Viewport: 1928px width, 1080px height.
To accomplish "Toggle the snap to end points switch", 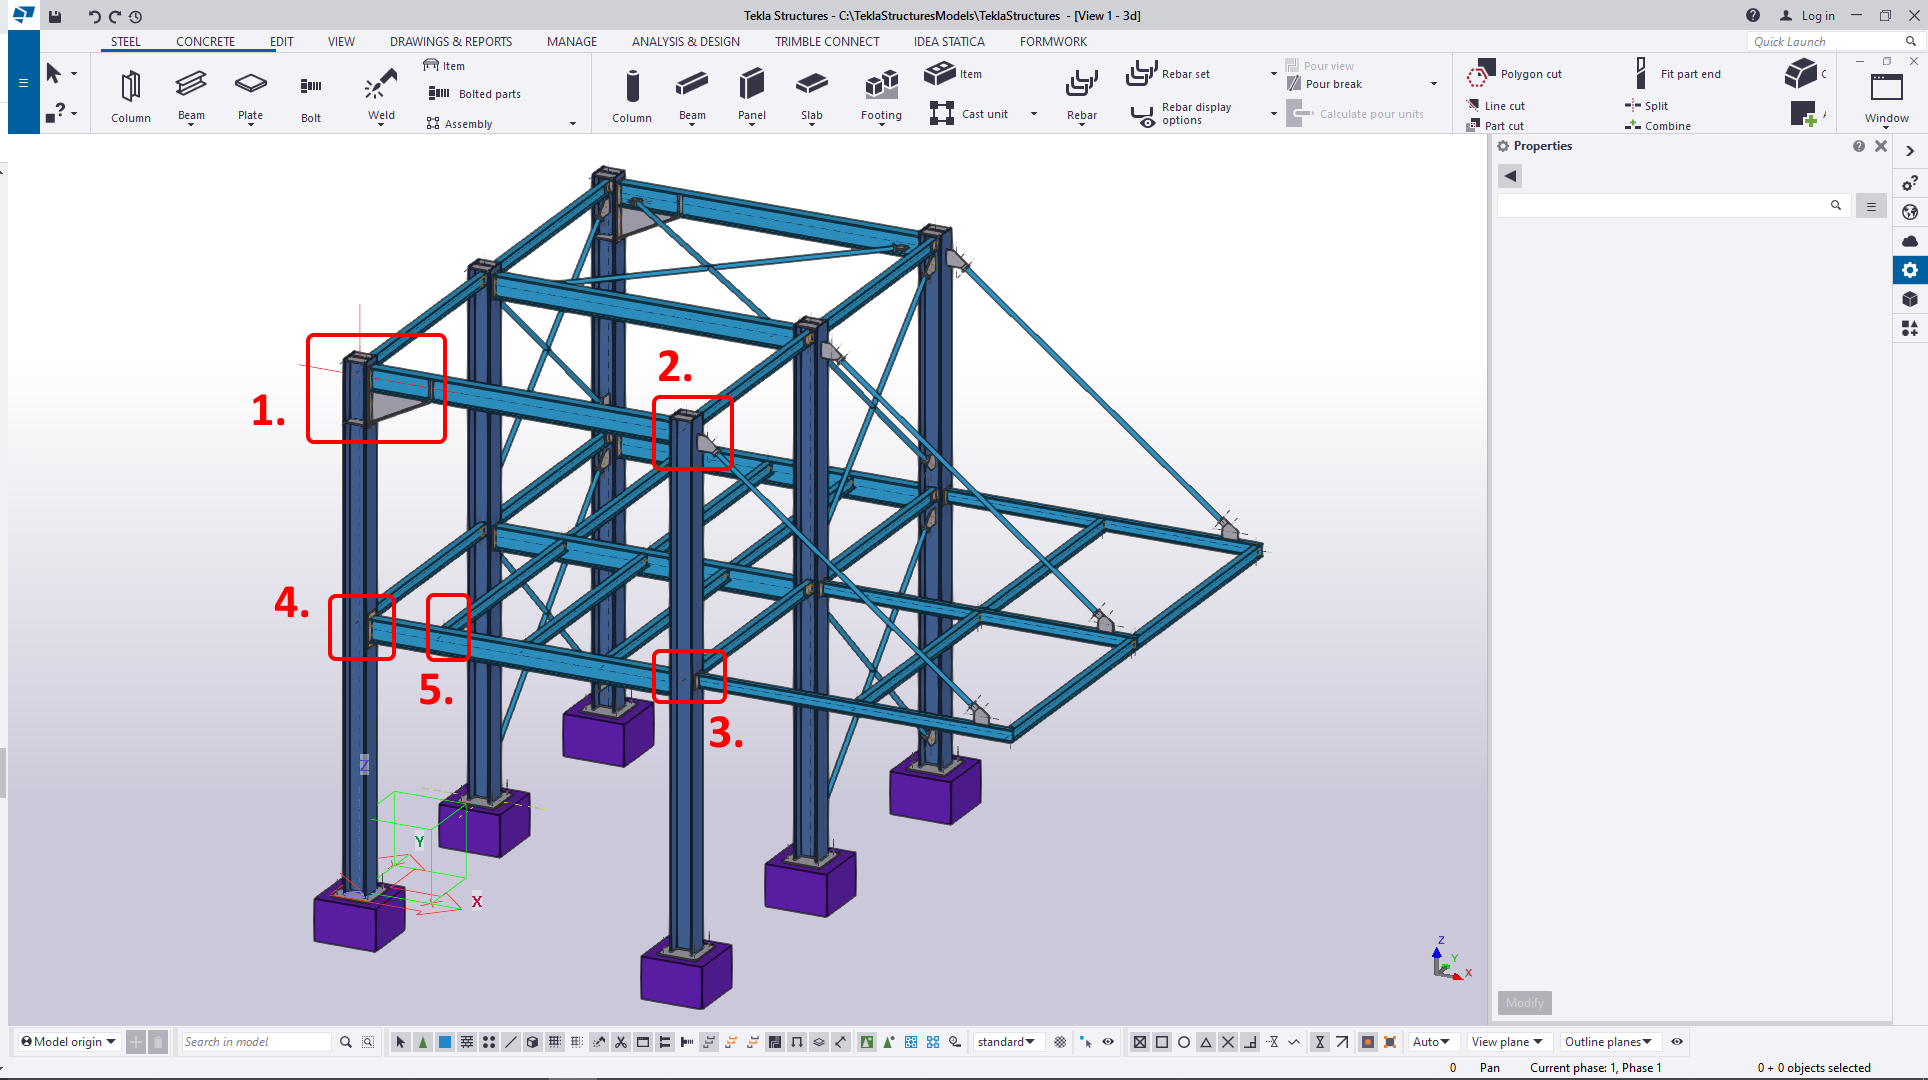I will (1162, 1042).
